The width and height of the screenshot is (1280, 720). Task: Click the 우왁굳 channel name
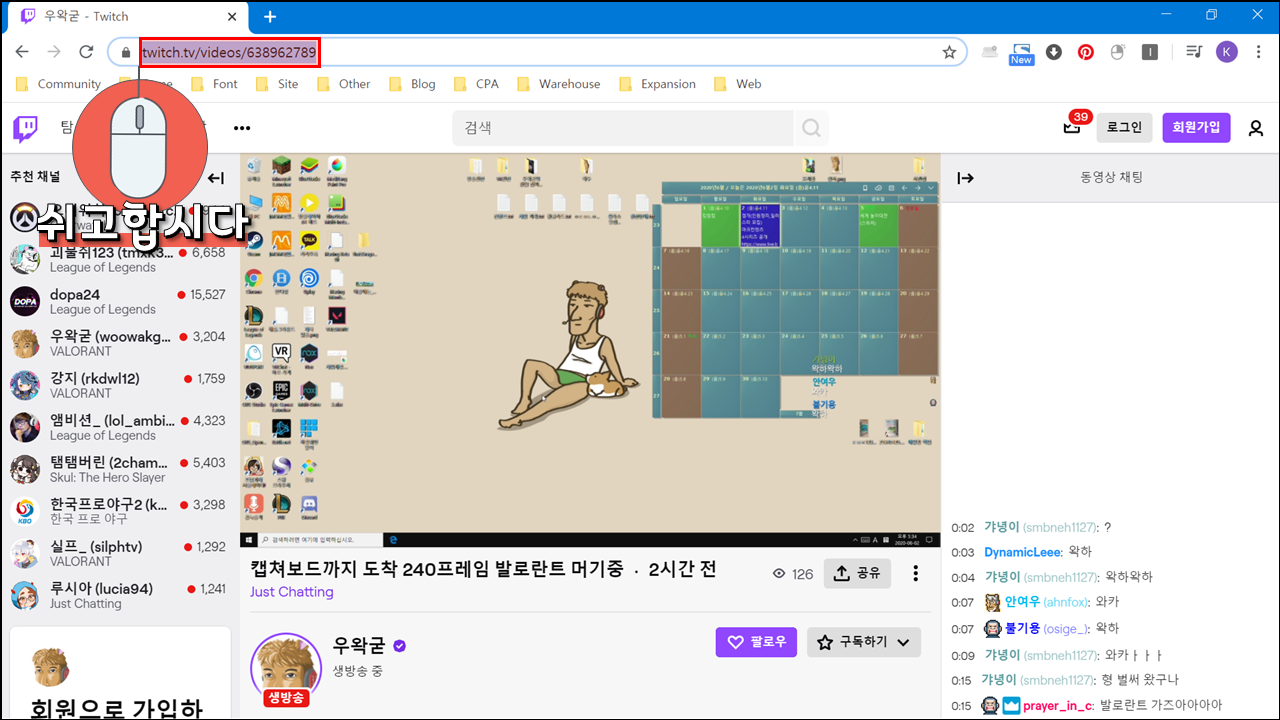pos(357,645)
